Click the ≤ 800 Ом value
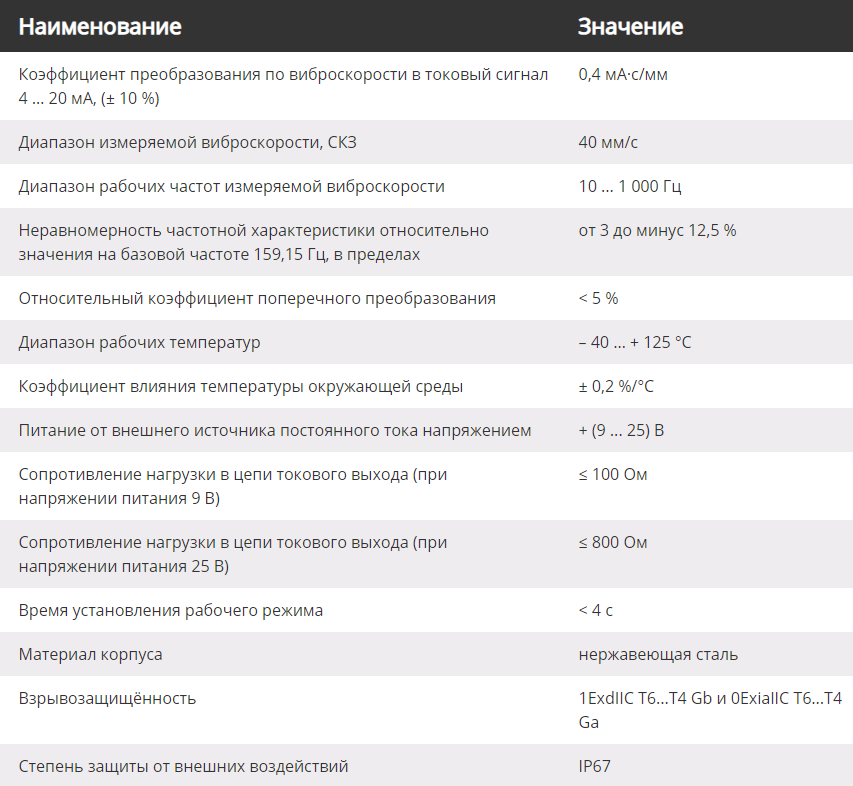853x786 pixels. click(613, 543)
